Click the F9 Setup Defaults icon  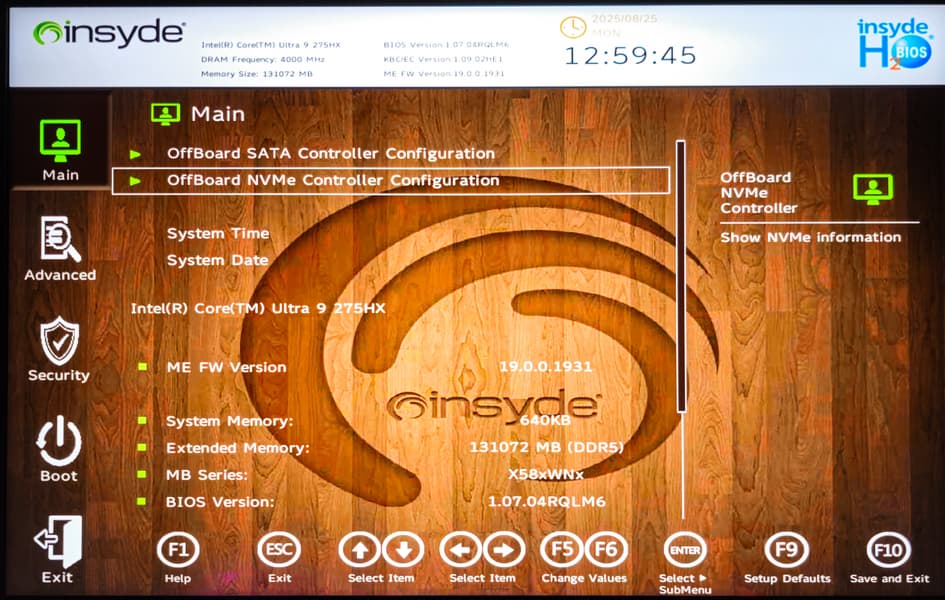tap(786, 549)
